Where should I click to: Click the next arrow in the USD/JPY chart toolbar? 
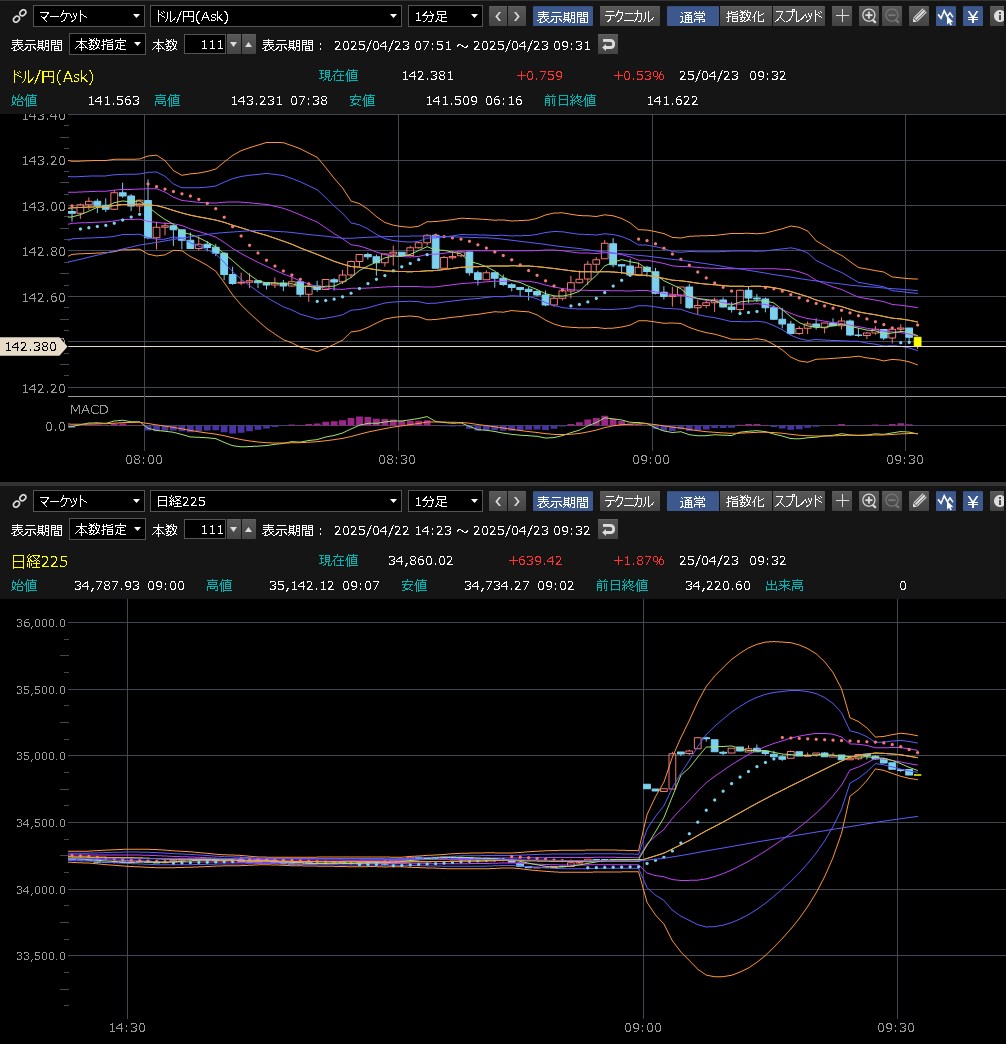point(517,16)
